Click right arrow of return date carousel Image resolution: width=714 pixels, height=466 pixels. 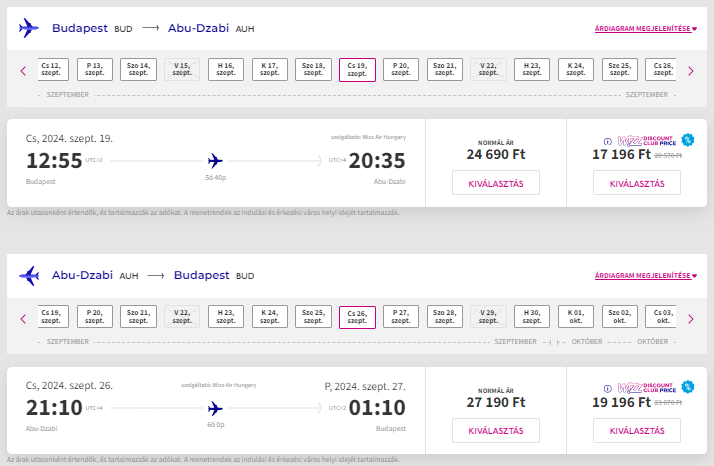695,318
